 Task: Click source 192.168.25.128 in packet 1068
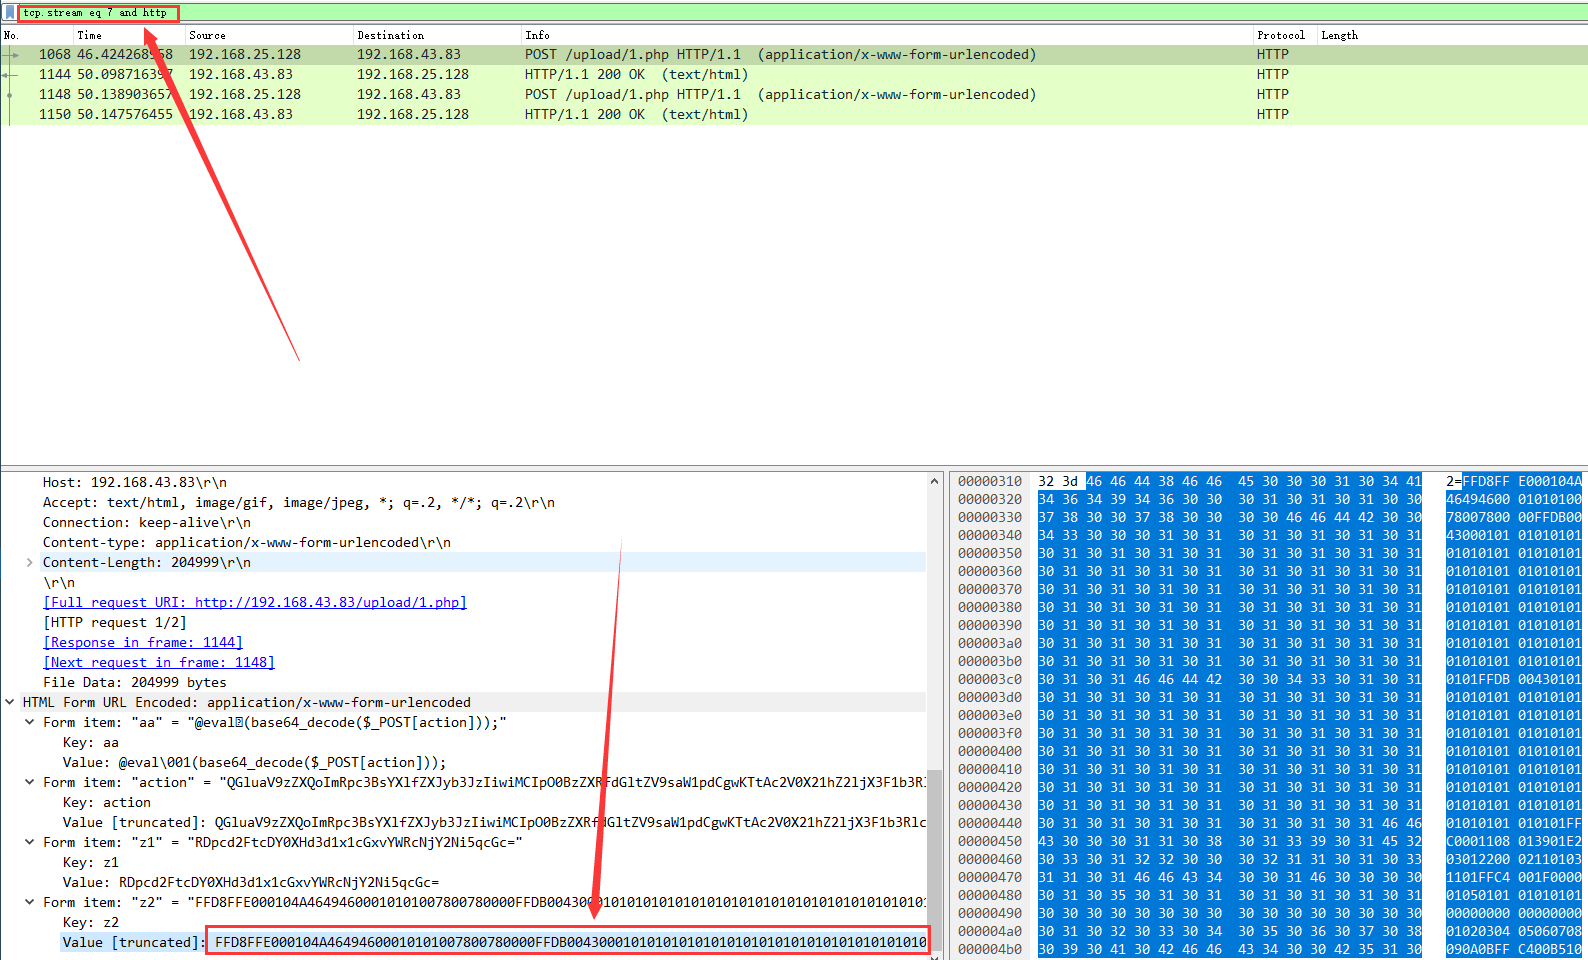coord(245,55)
